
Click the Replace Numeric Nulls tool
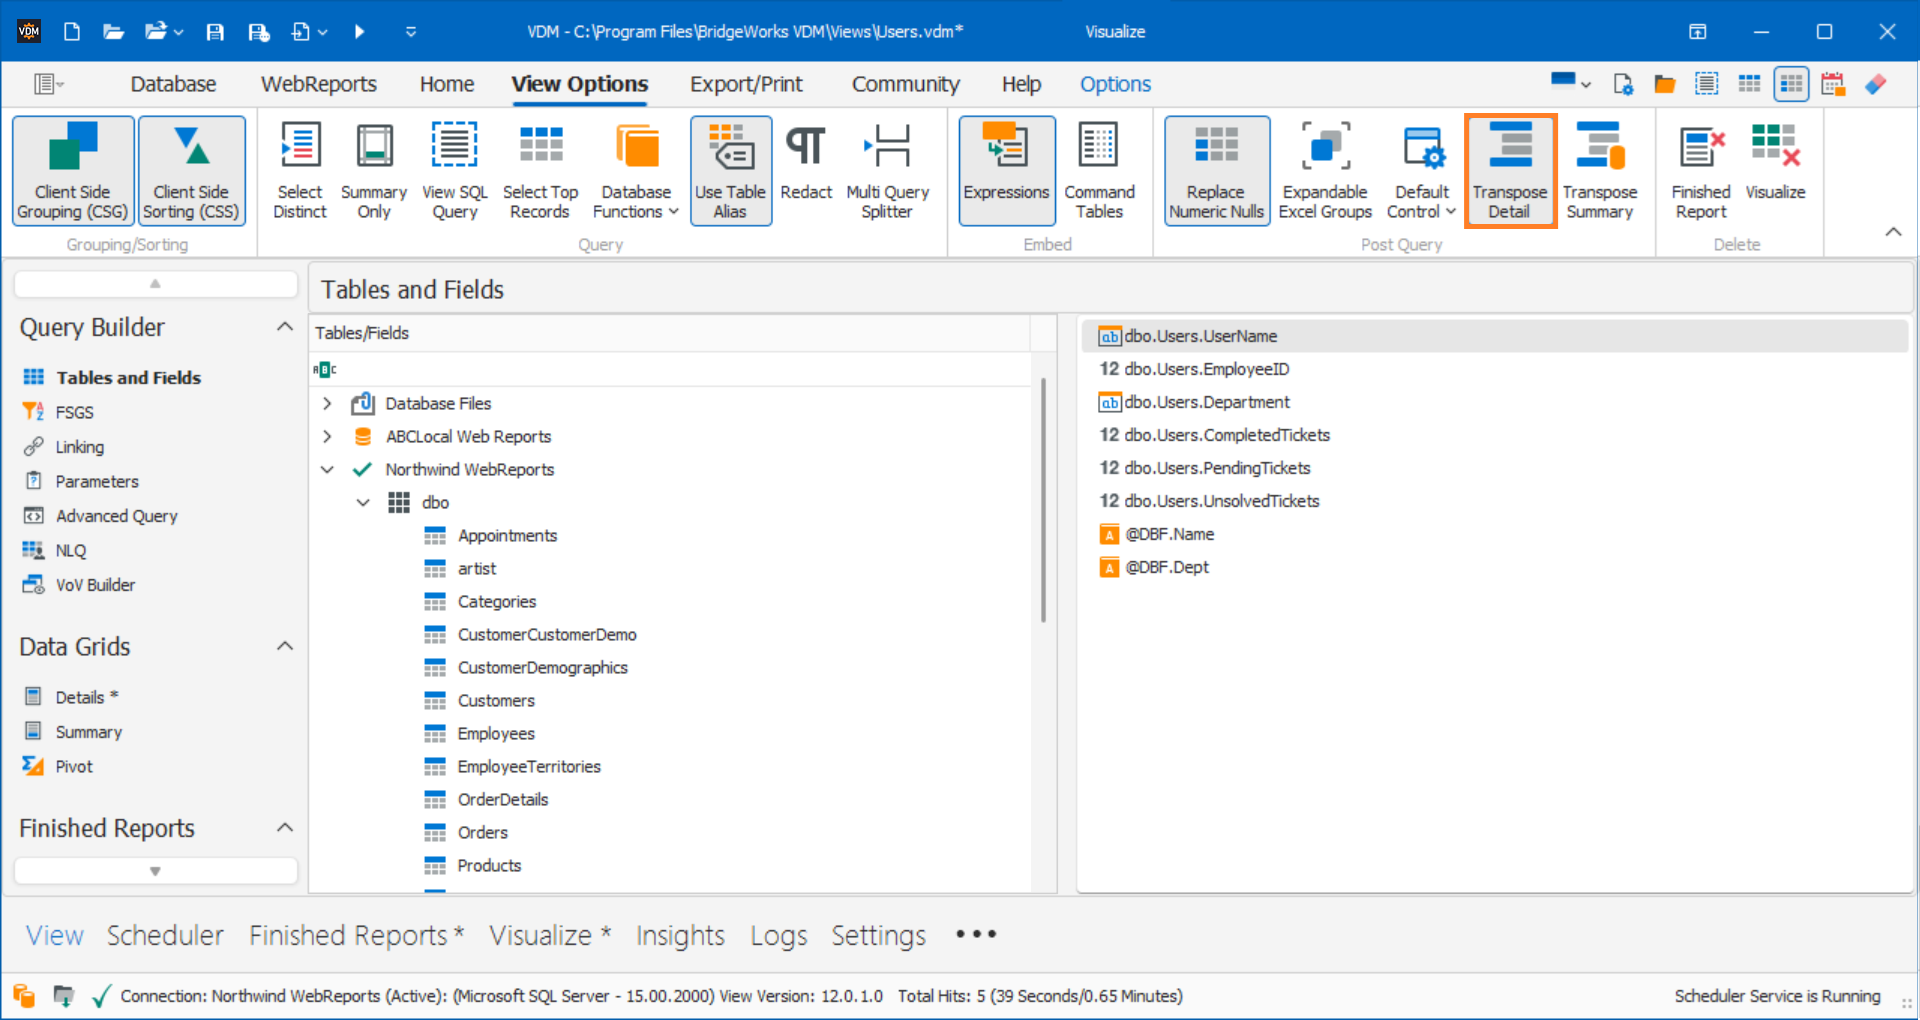[x=1216, y=170]
